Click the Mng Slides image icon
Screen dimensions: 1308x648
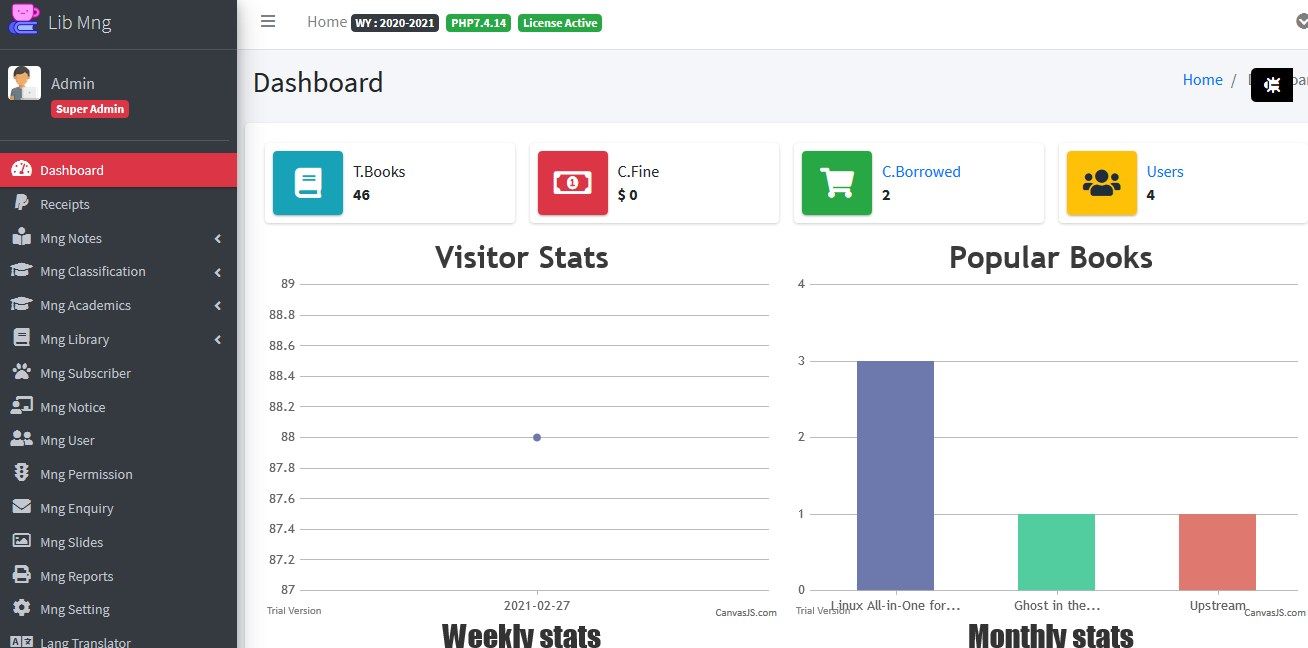[21, 541]
